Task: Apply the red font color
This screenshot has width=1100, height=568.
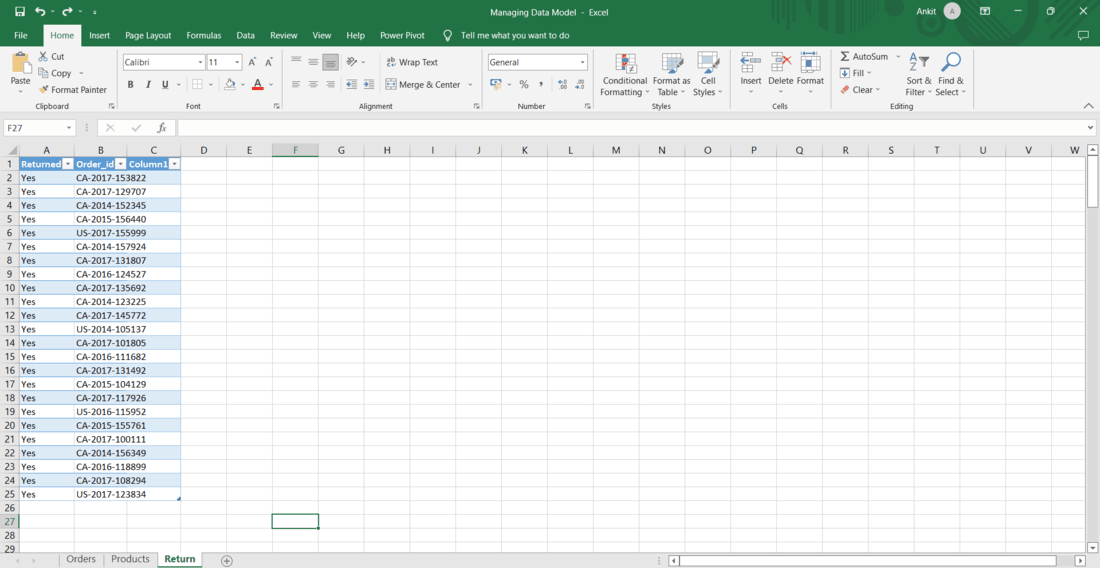Action: (257, 84)
